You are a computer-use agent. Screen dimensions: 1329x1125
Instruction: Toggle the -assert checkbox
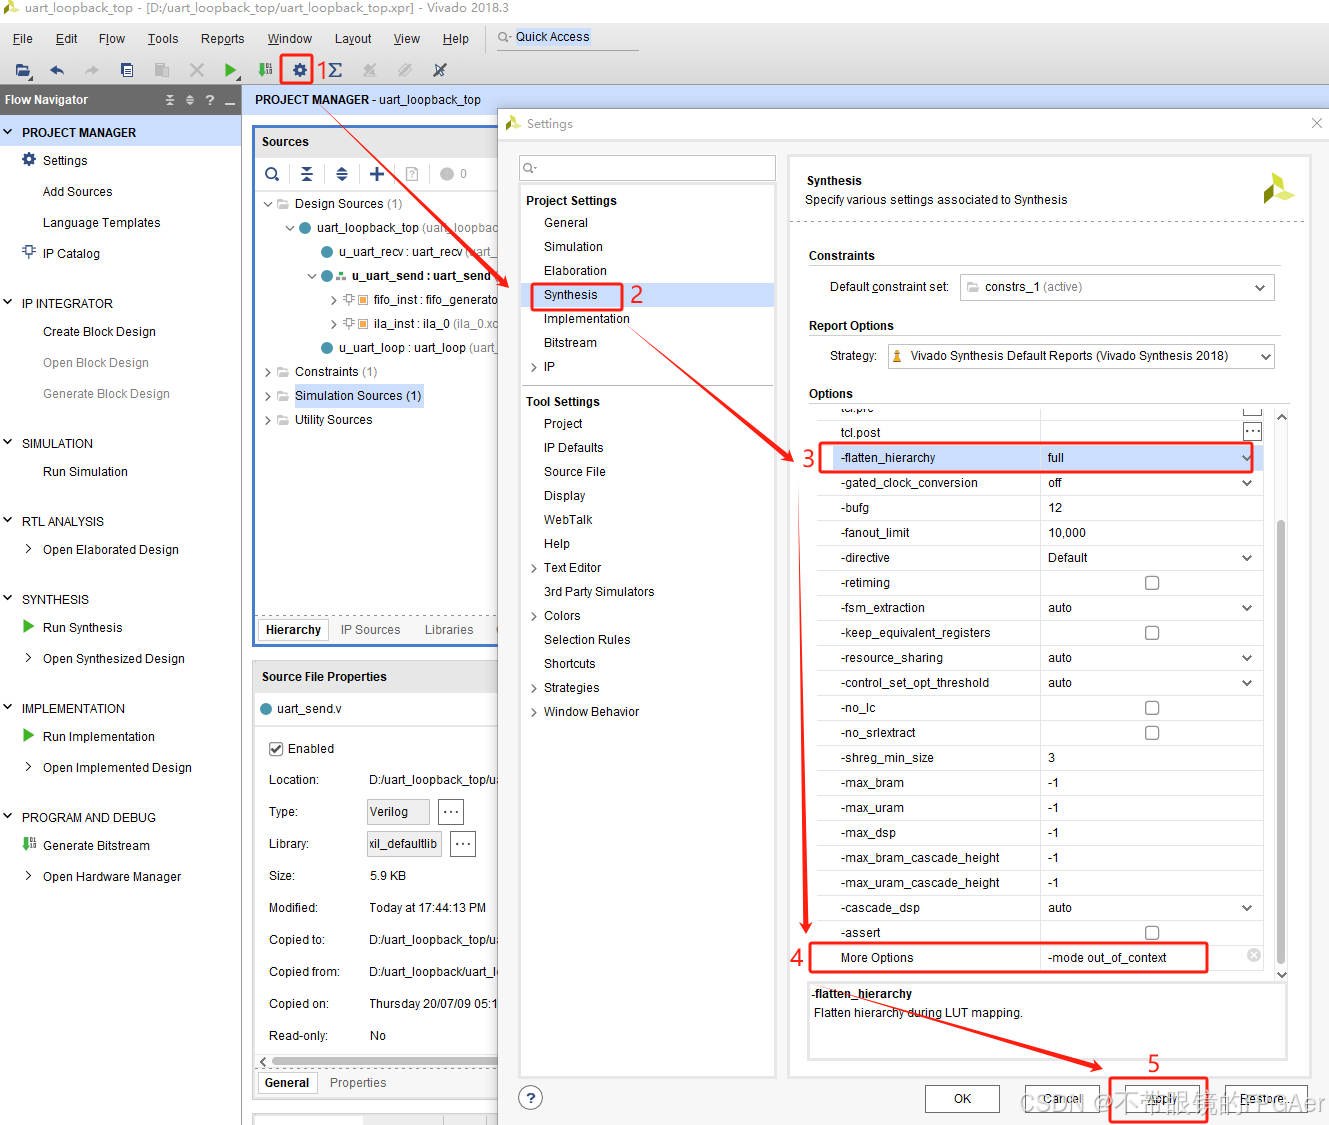1152,933
